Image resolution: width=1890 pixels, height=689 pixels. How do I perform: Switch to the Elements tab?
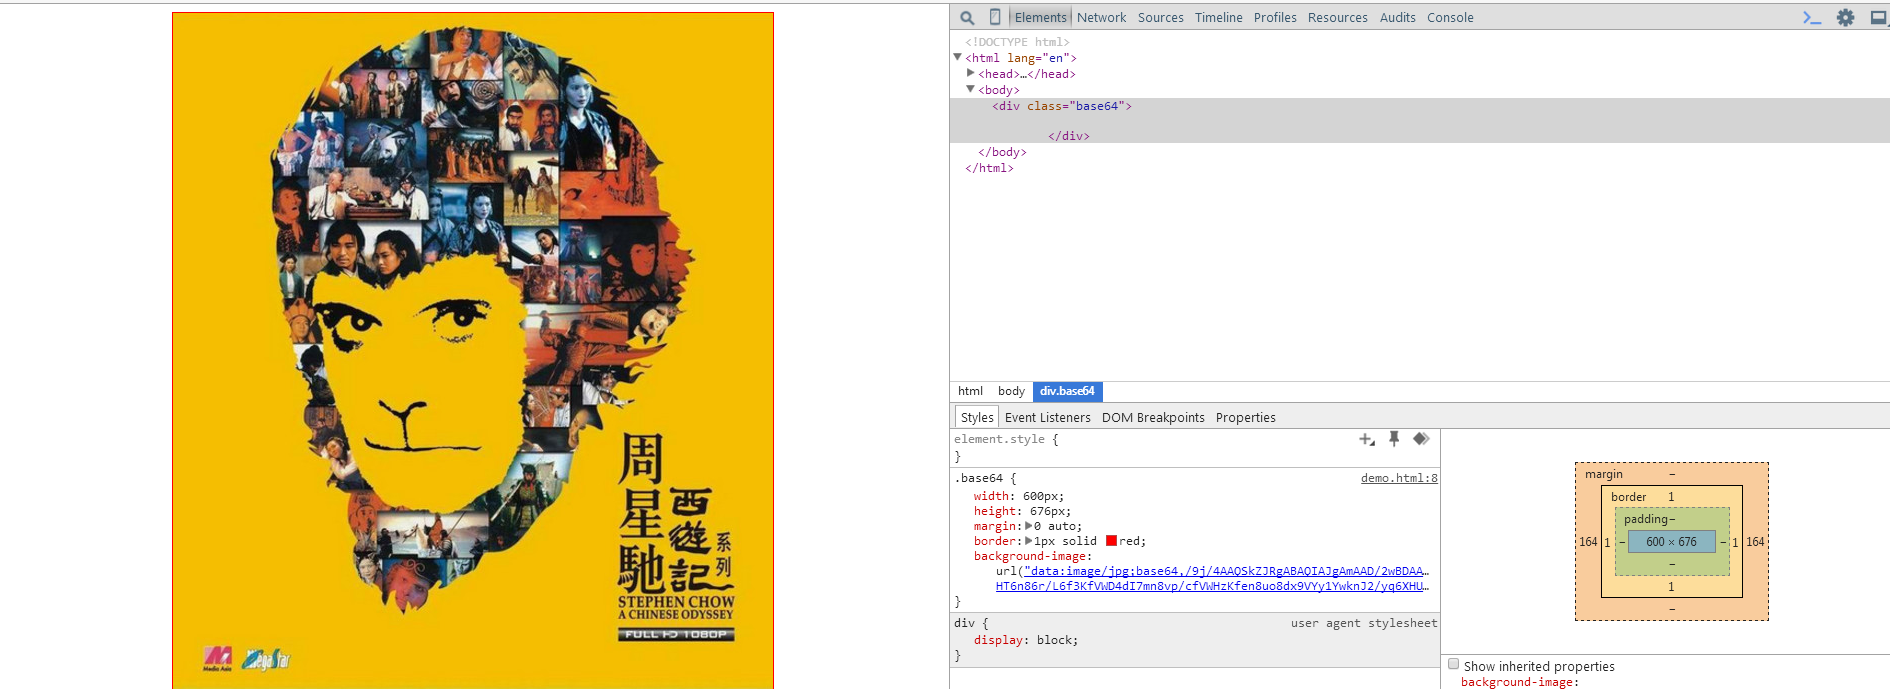pyautogui.click(x=1040, y=17)
